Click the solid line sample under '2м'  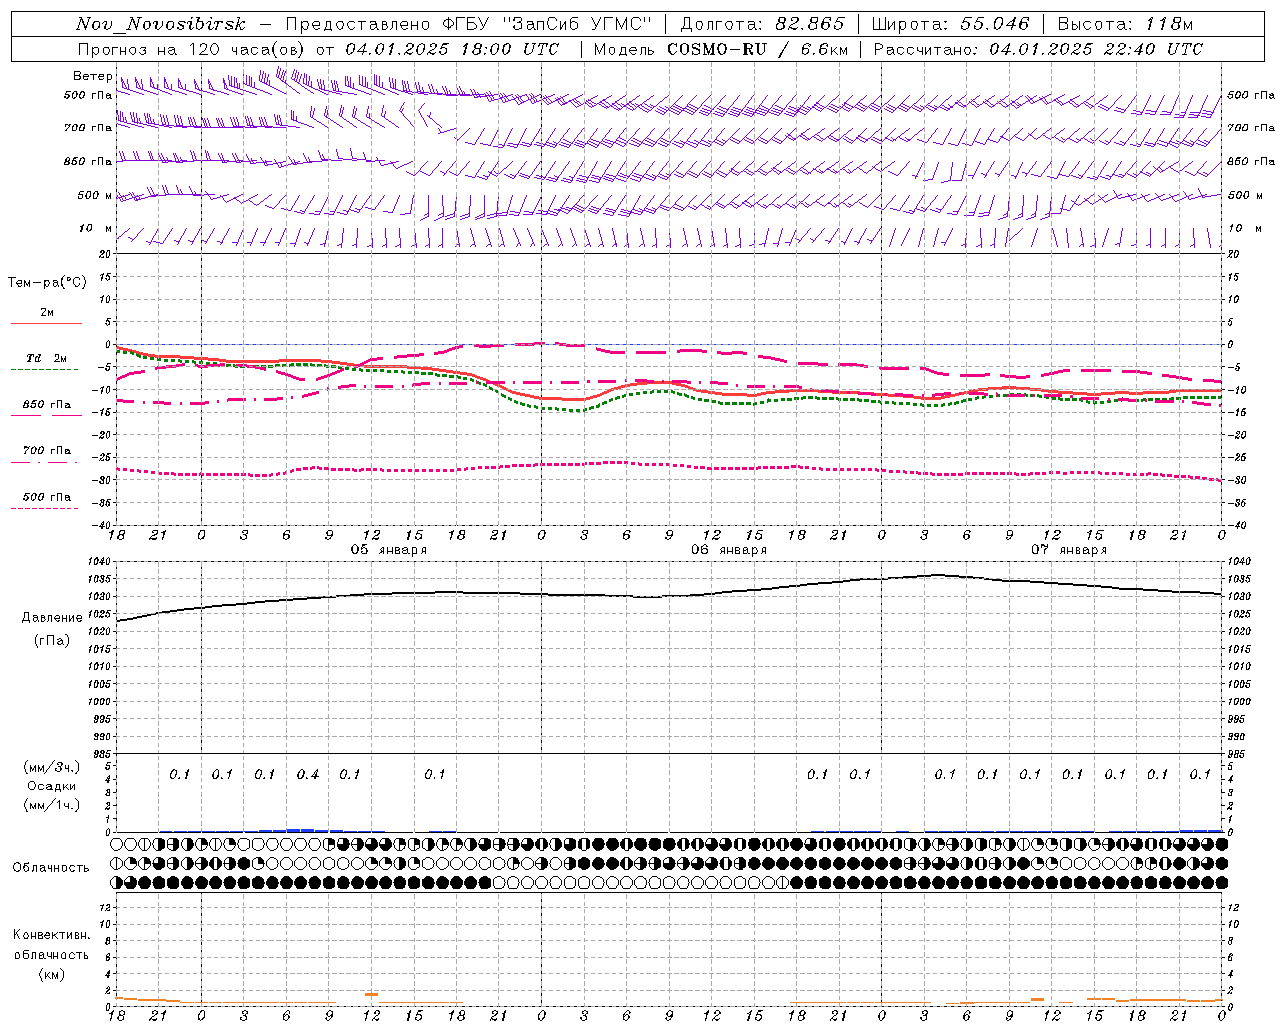[x=45, y=324]
